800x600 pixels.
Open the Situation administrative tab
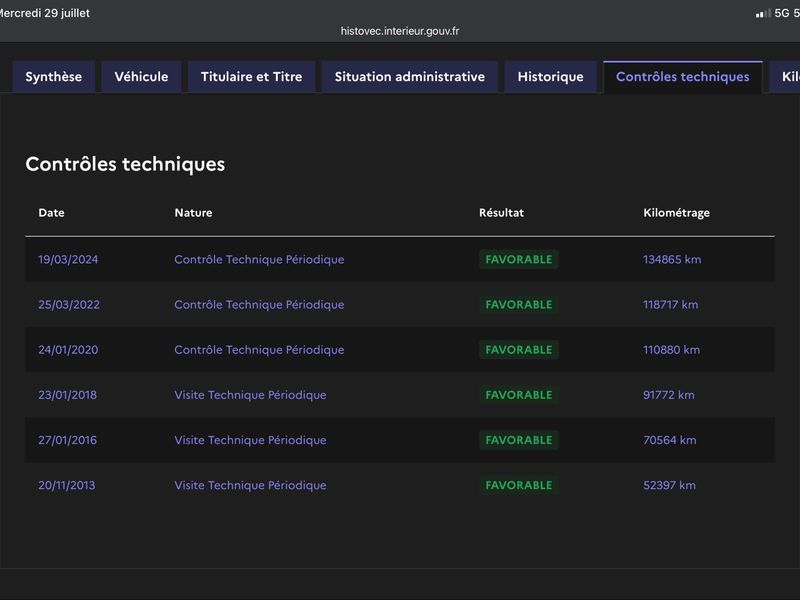click(x=410, y=77)
